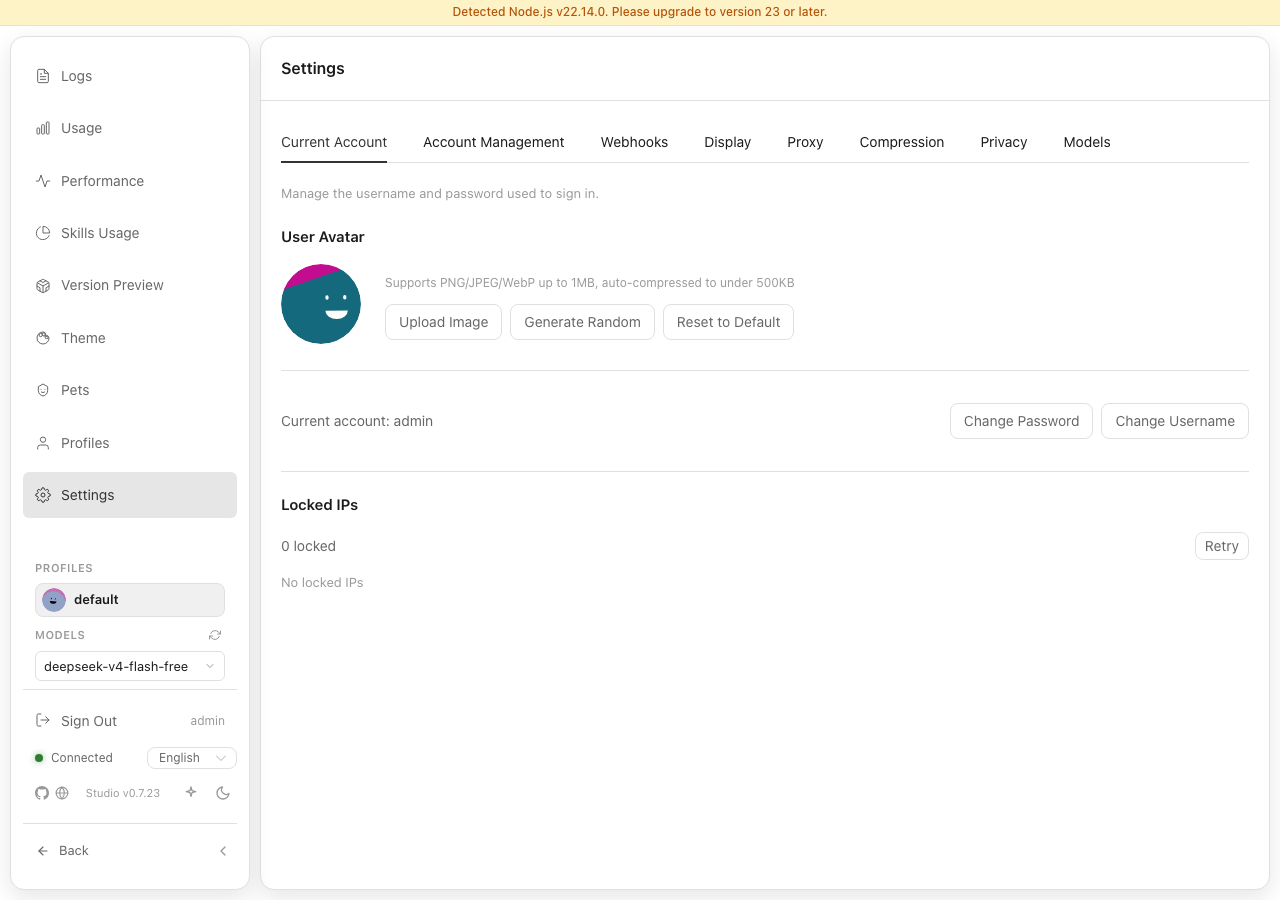Click the Retry button for locked IPs

pos(1222,546)
